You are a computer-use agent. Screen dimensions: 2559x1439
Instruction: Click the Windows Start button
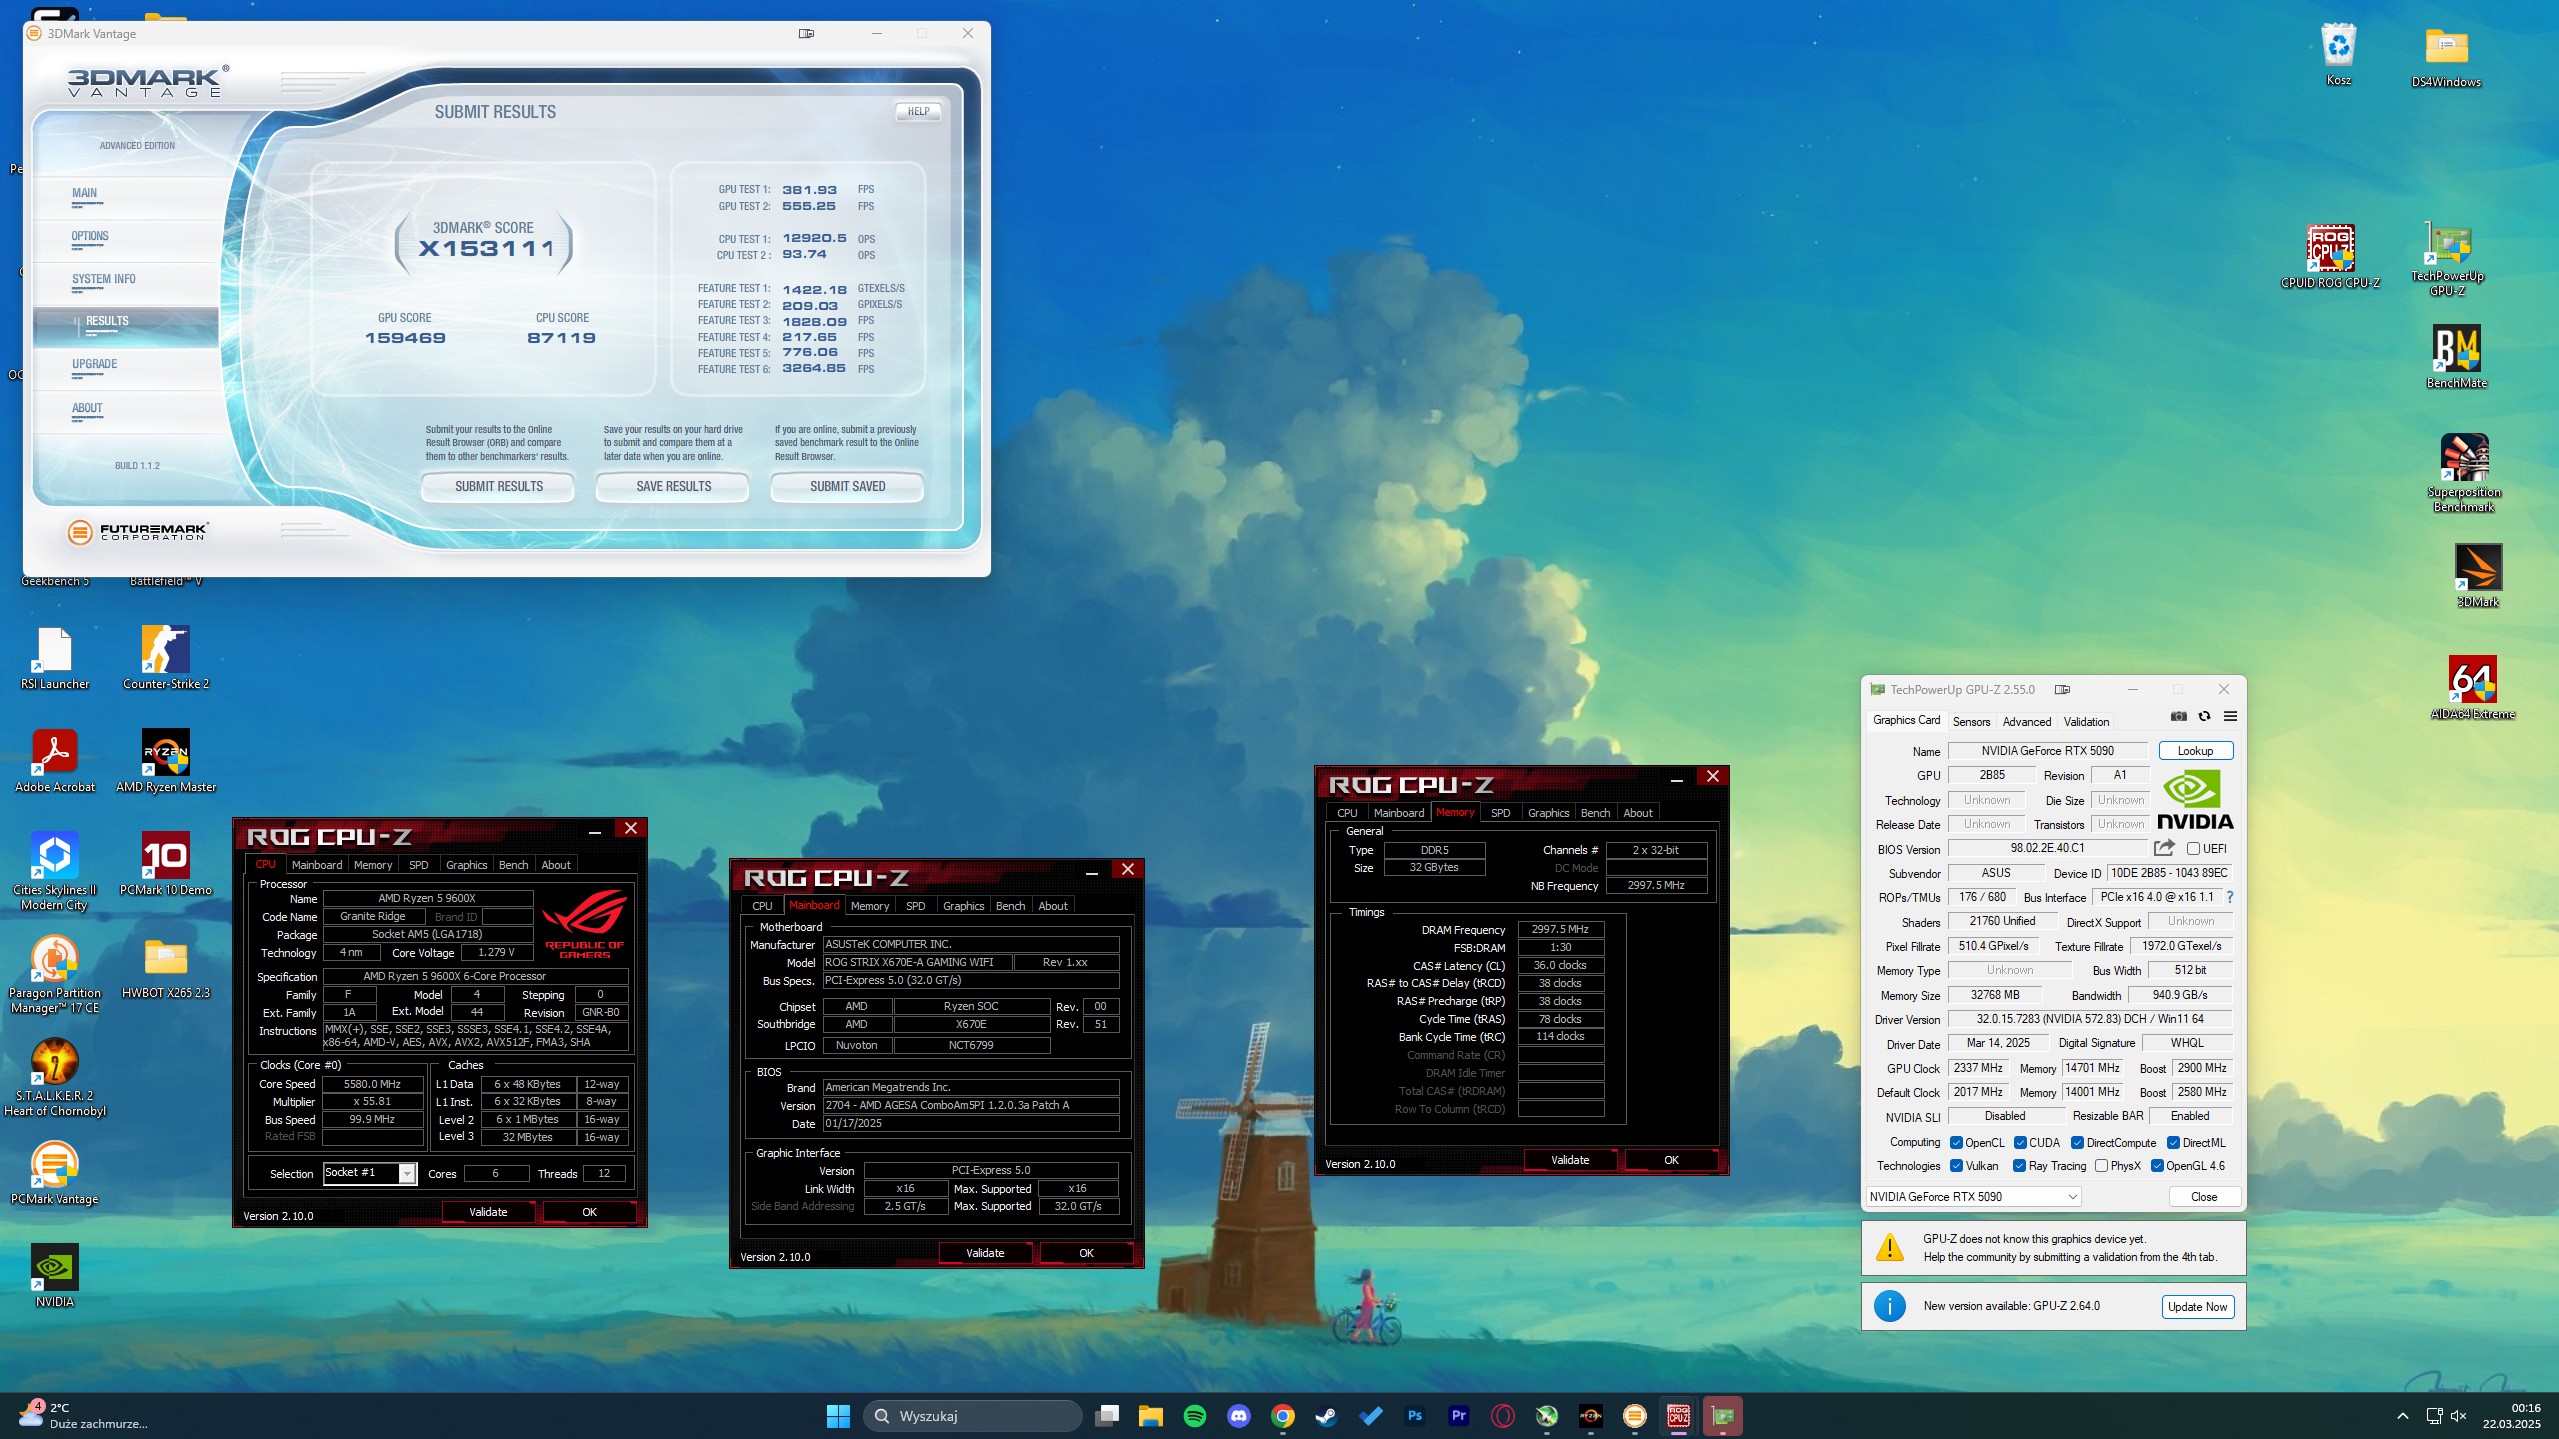pos(838,1415)
